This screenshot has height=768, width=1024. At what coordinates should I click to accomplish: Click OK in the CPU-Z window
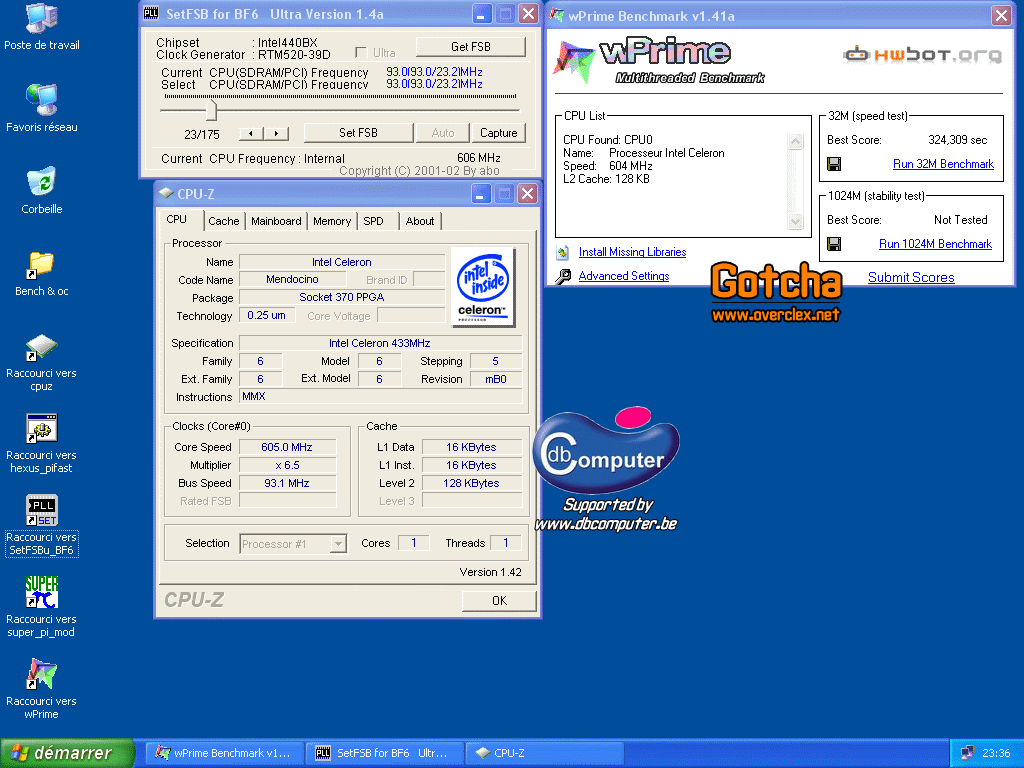499,601
